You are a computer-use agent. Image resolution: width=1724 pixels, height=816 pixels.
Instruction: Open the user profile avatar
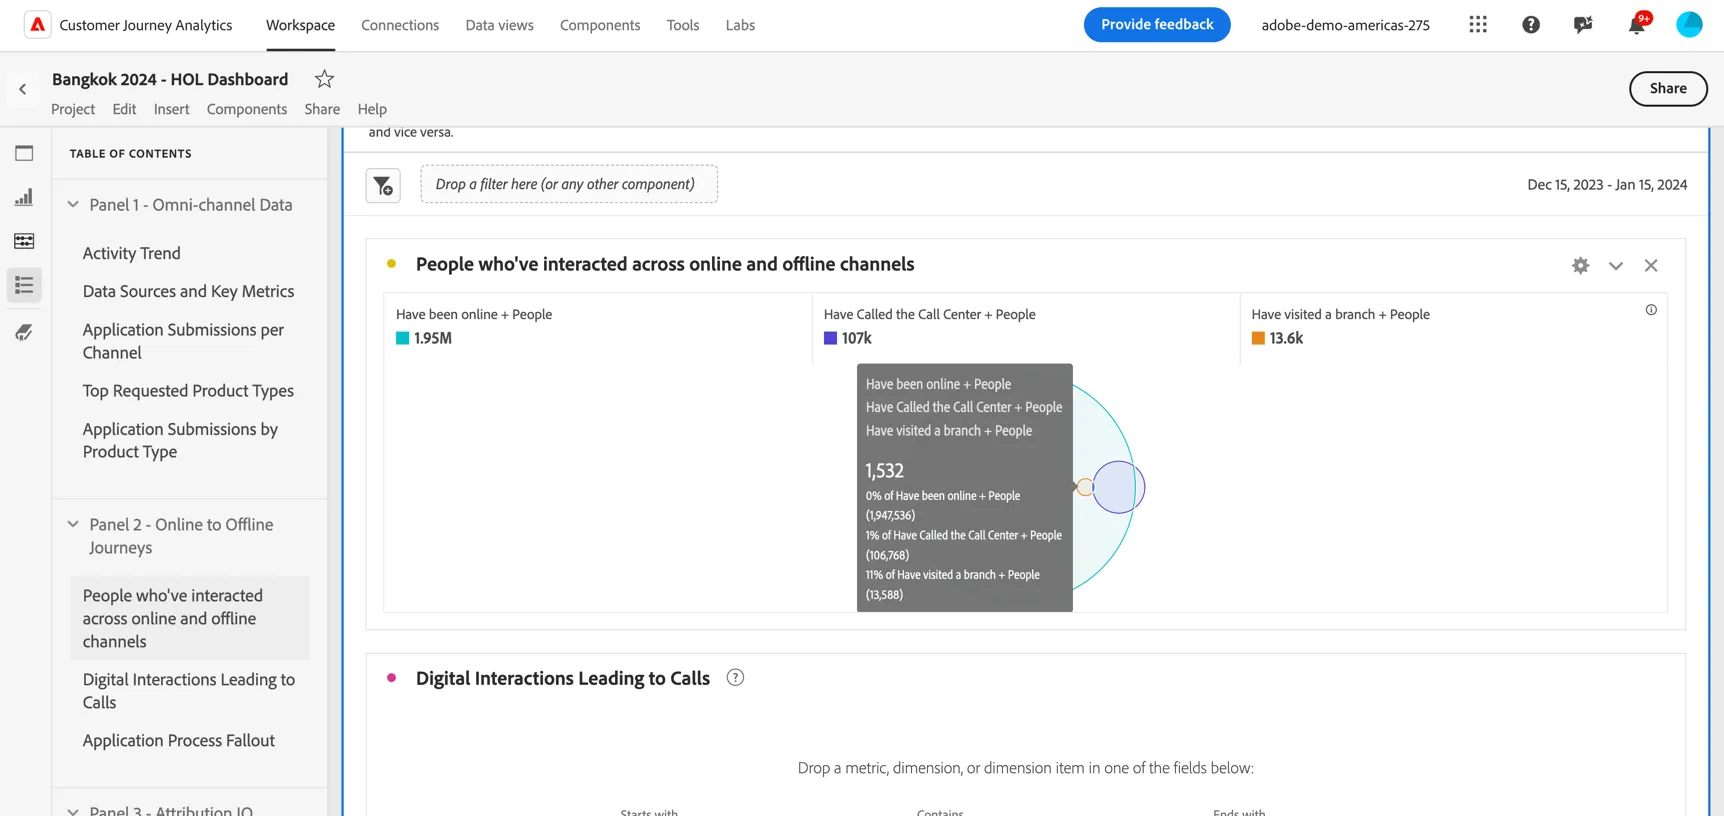coord(1689,25)
